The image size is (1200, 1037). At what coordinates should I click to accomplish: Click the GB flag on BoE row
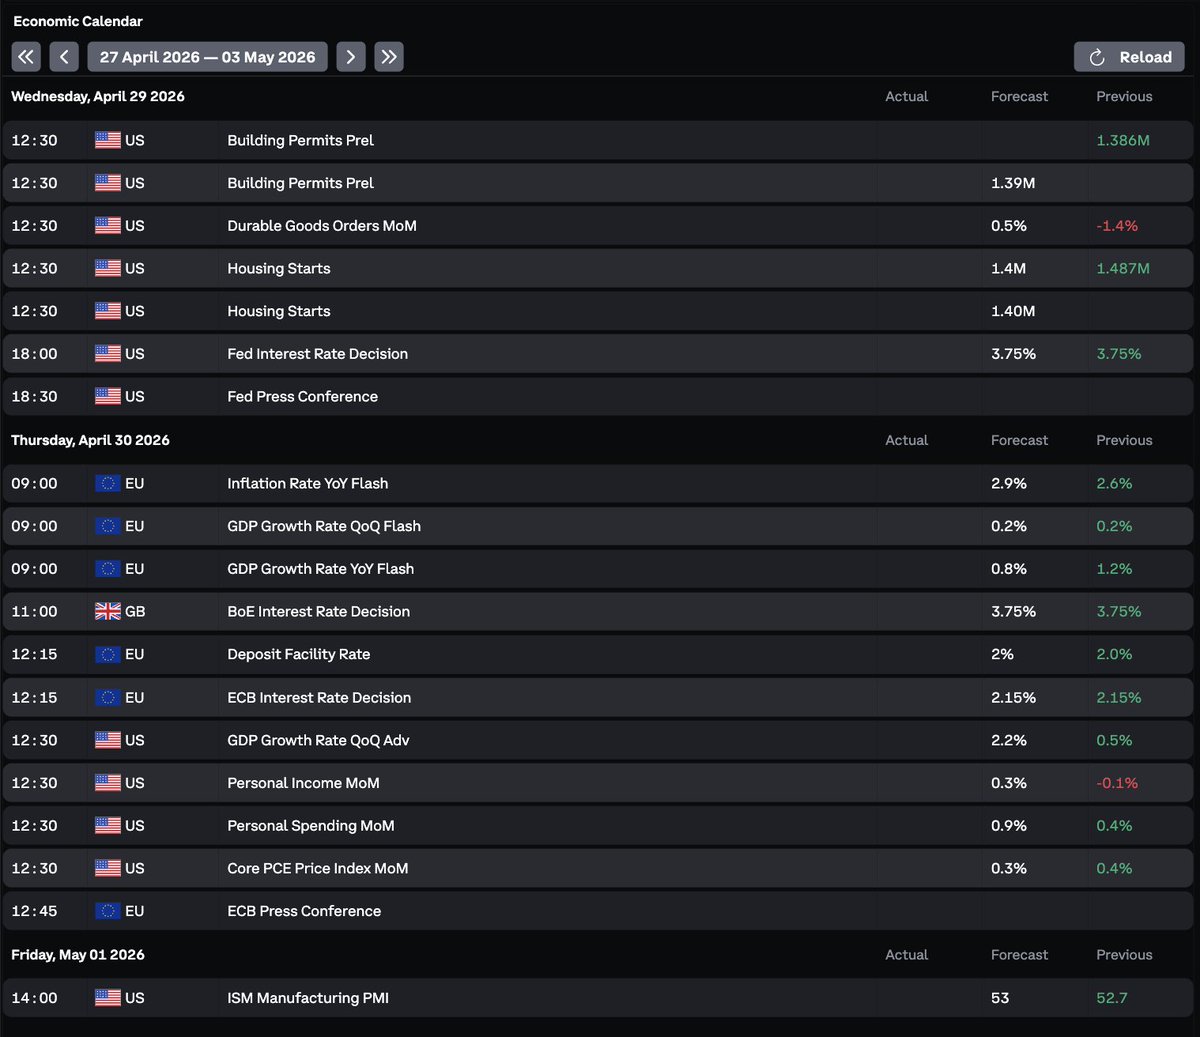108,611
